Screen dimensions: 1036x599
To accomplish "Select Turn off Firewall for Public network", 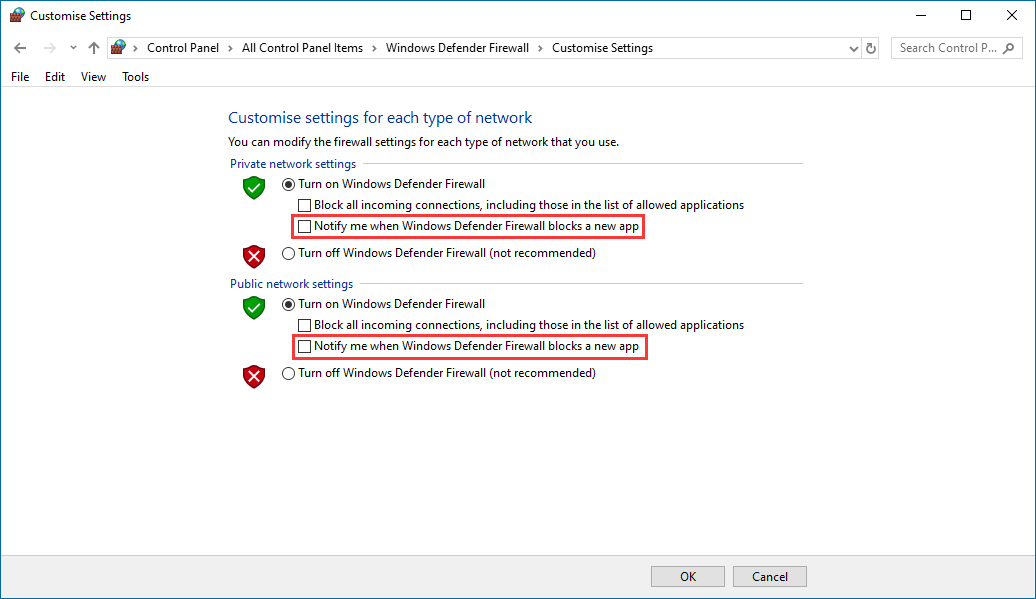I will [289, 374].
